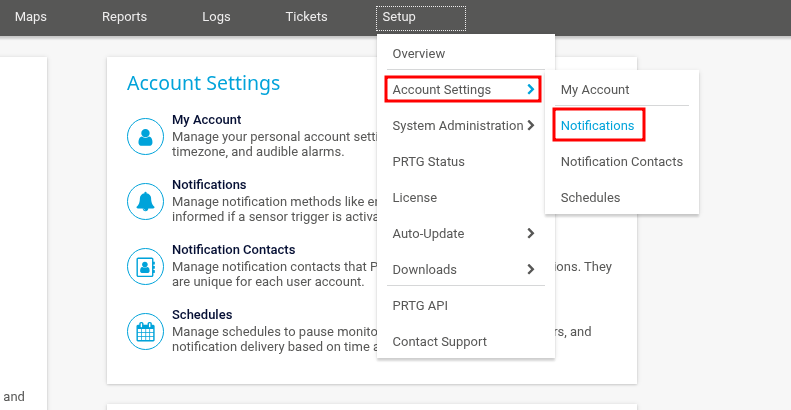This screenshot has height=410, width=791.
Task: Select Notifications in the submenu
Action: (597, 126)
